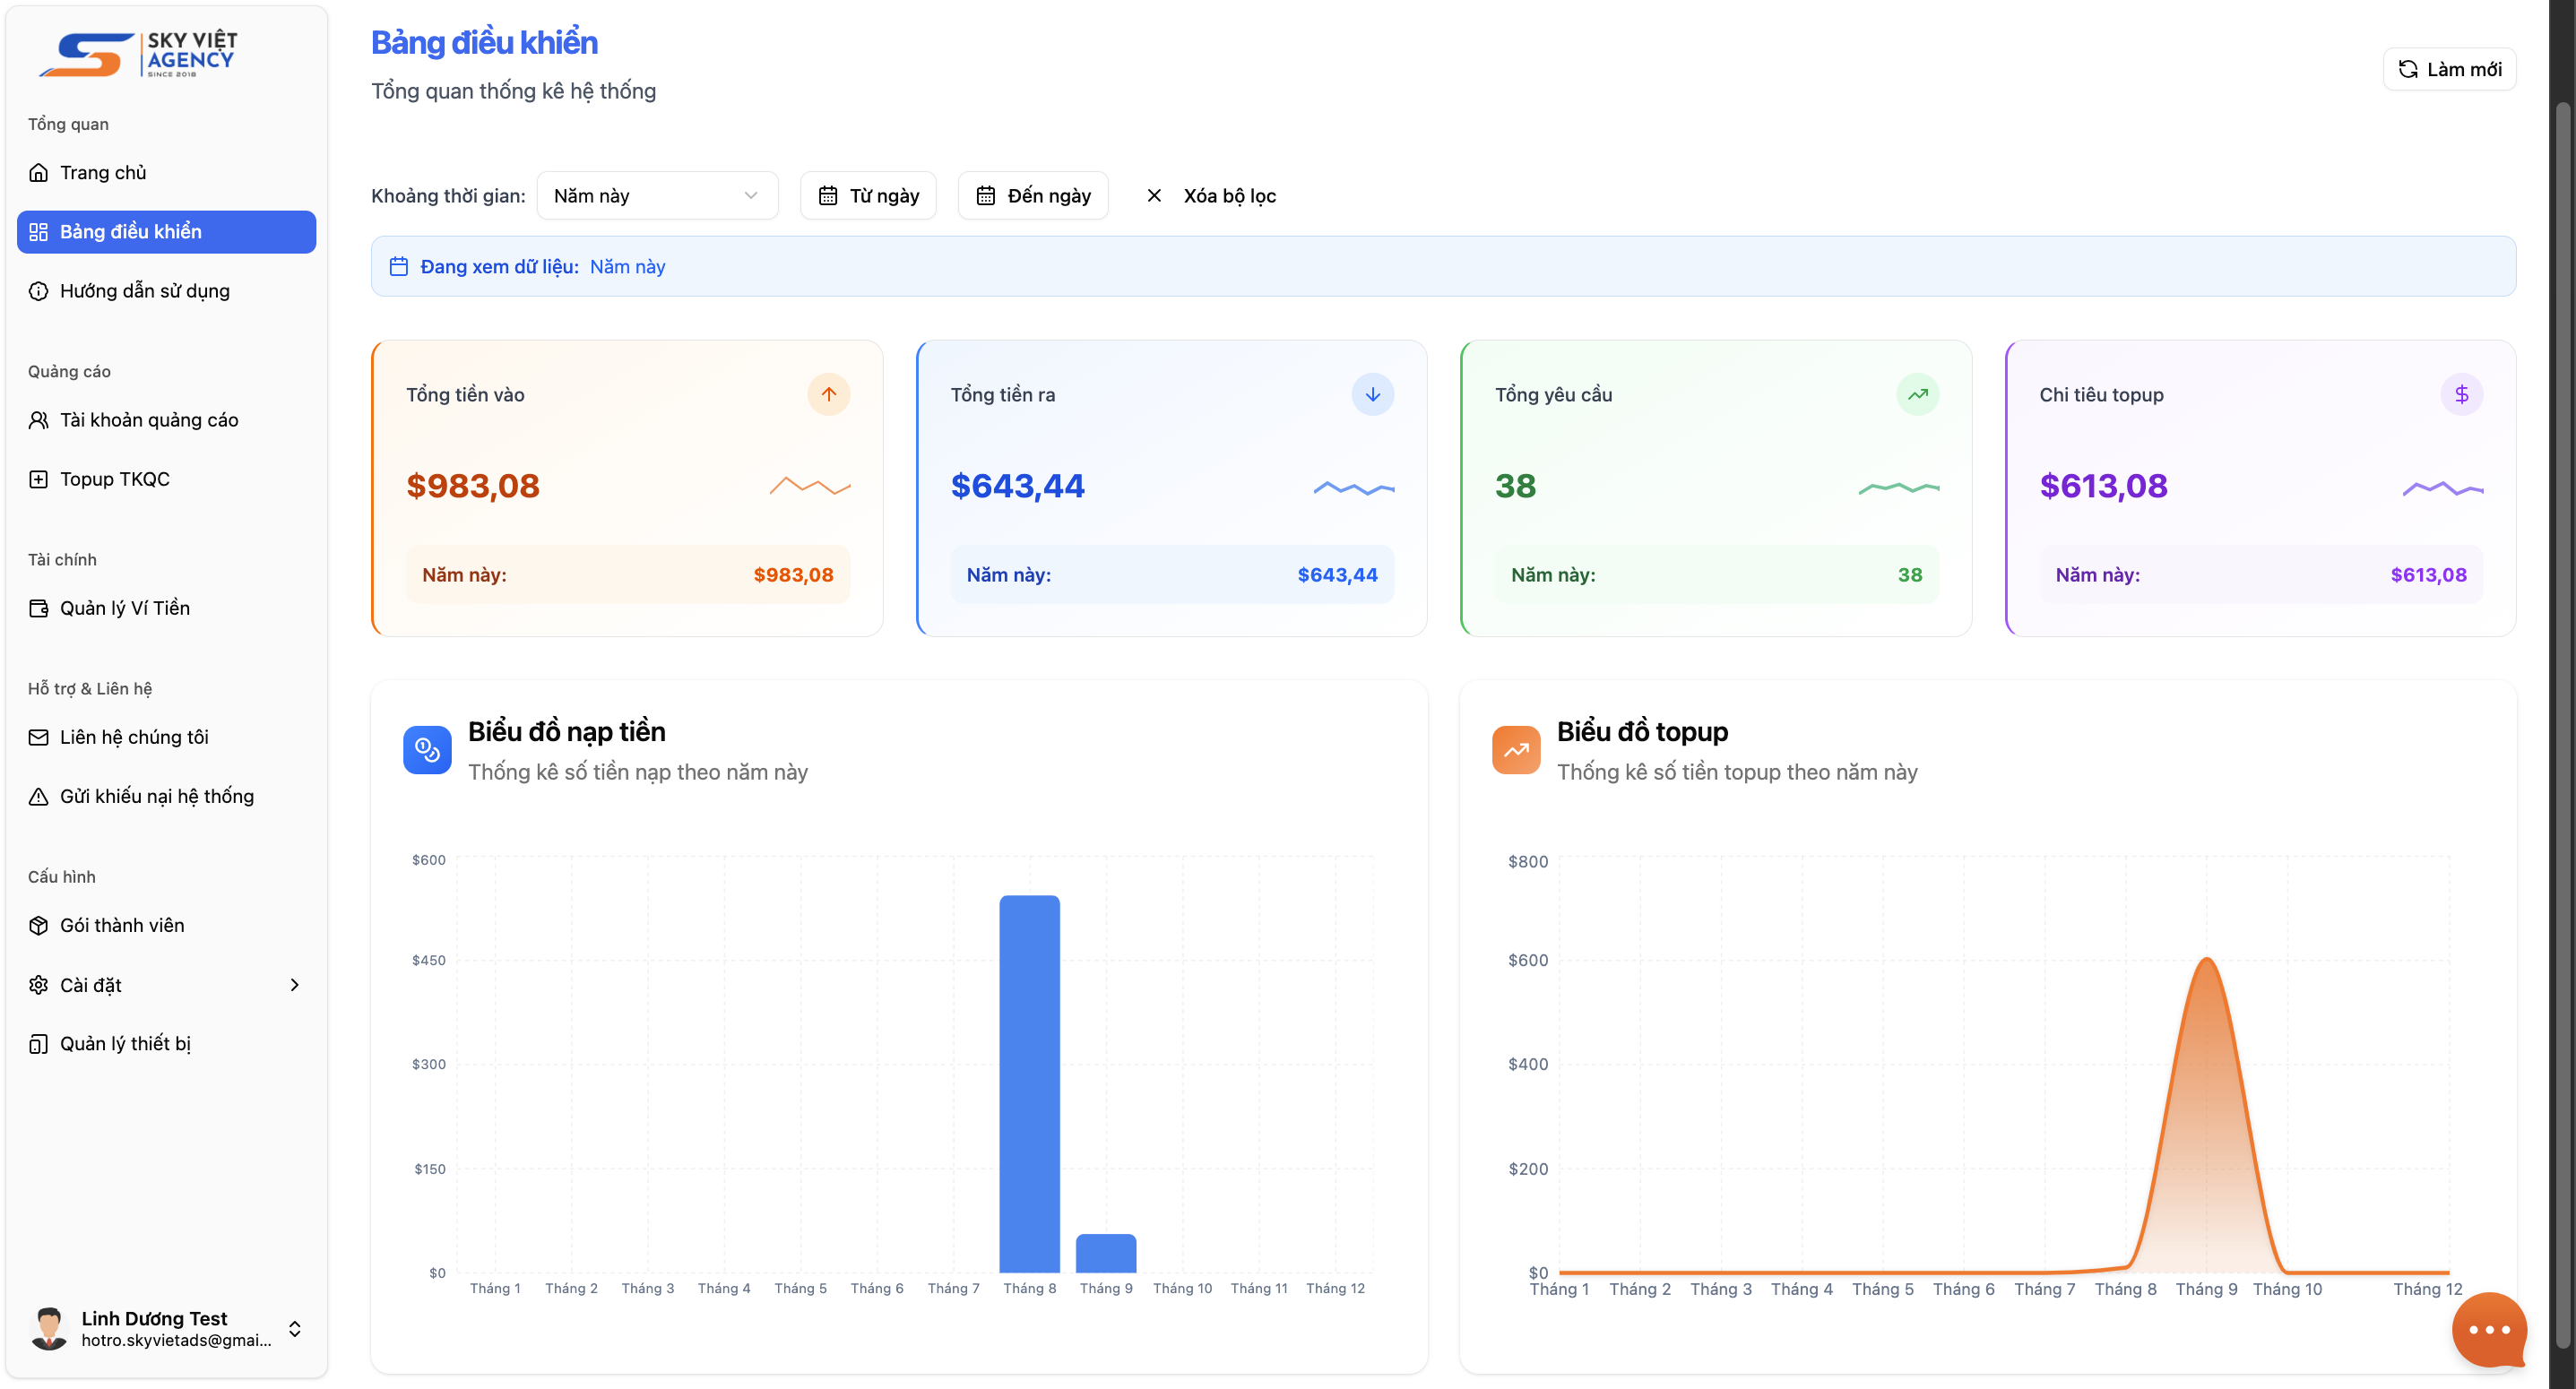
Task: Click the X icon of Xóa bộ lọc
Action: click(x=1154, y=196)
